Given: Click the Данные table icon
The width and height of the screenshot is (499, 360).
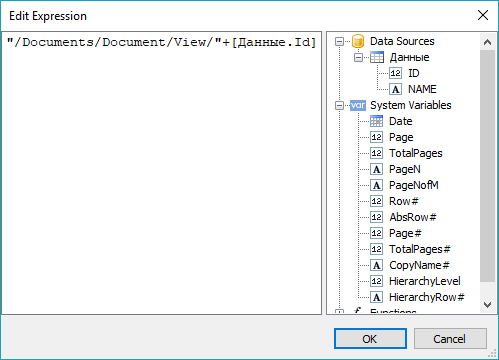Looking at the screenshot, I should (377, 57).
